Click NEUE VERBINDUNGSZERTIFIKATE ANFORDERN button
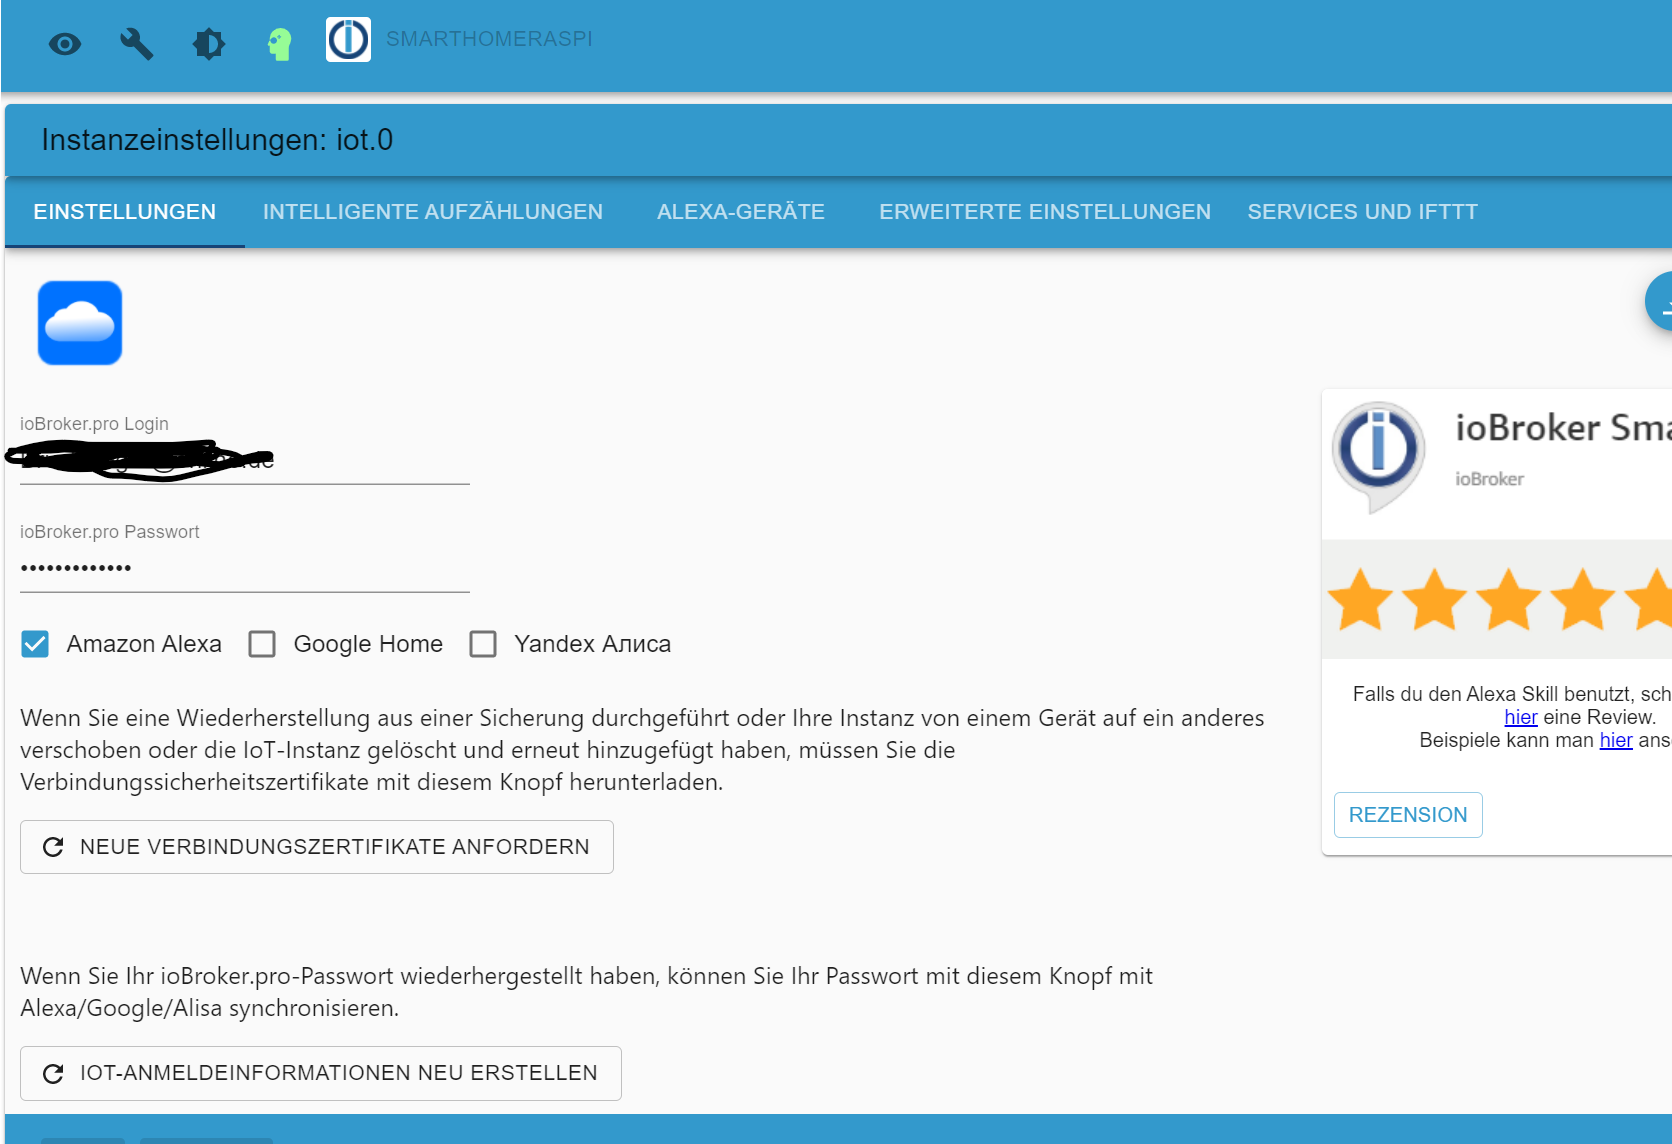 (x=317, y=847)
